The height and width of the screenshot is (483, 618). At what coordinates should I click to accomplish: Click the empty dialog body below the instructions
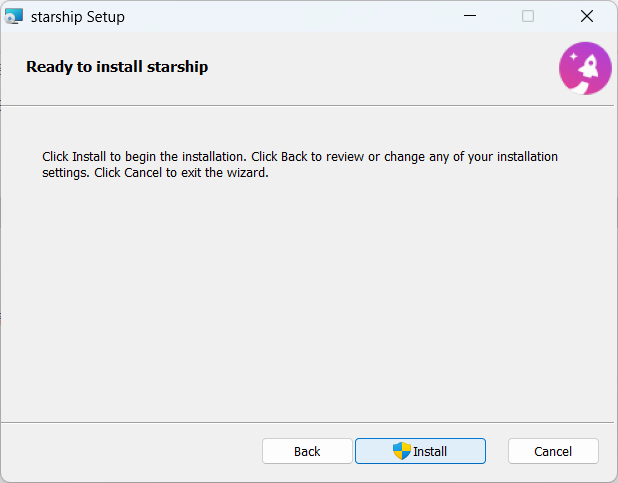307,300
